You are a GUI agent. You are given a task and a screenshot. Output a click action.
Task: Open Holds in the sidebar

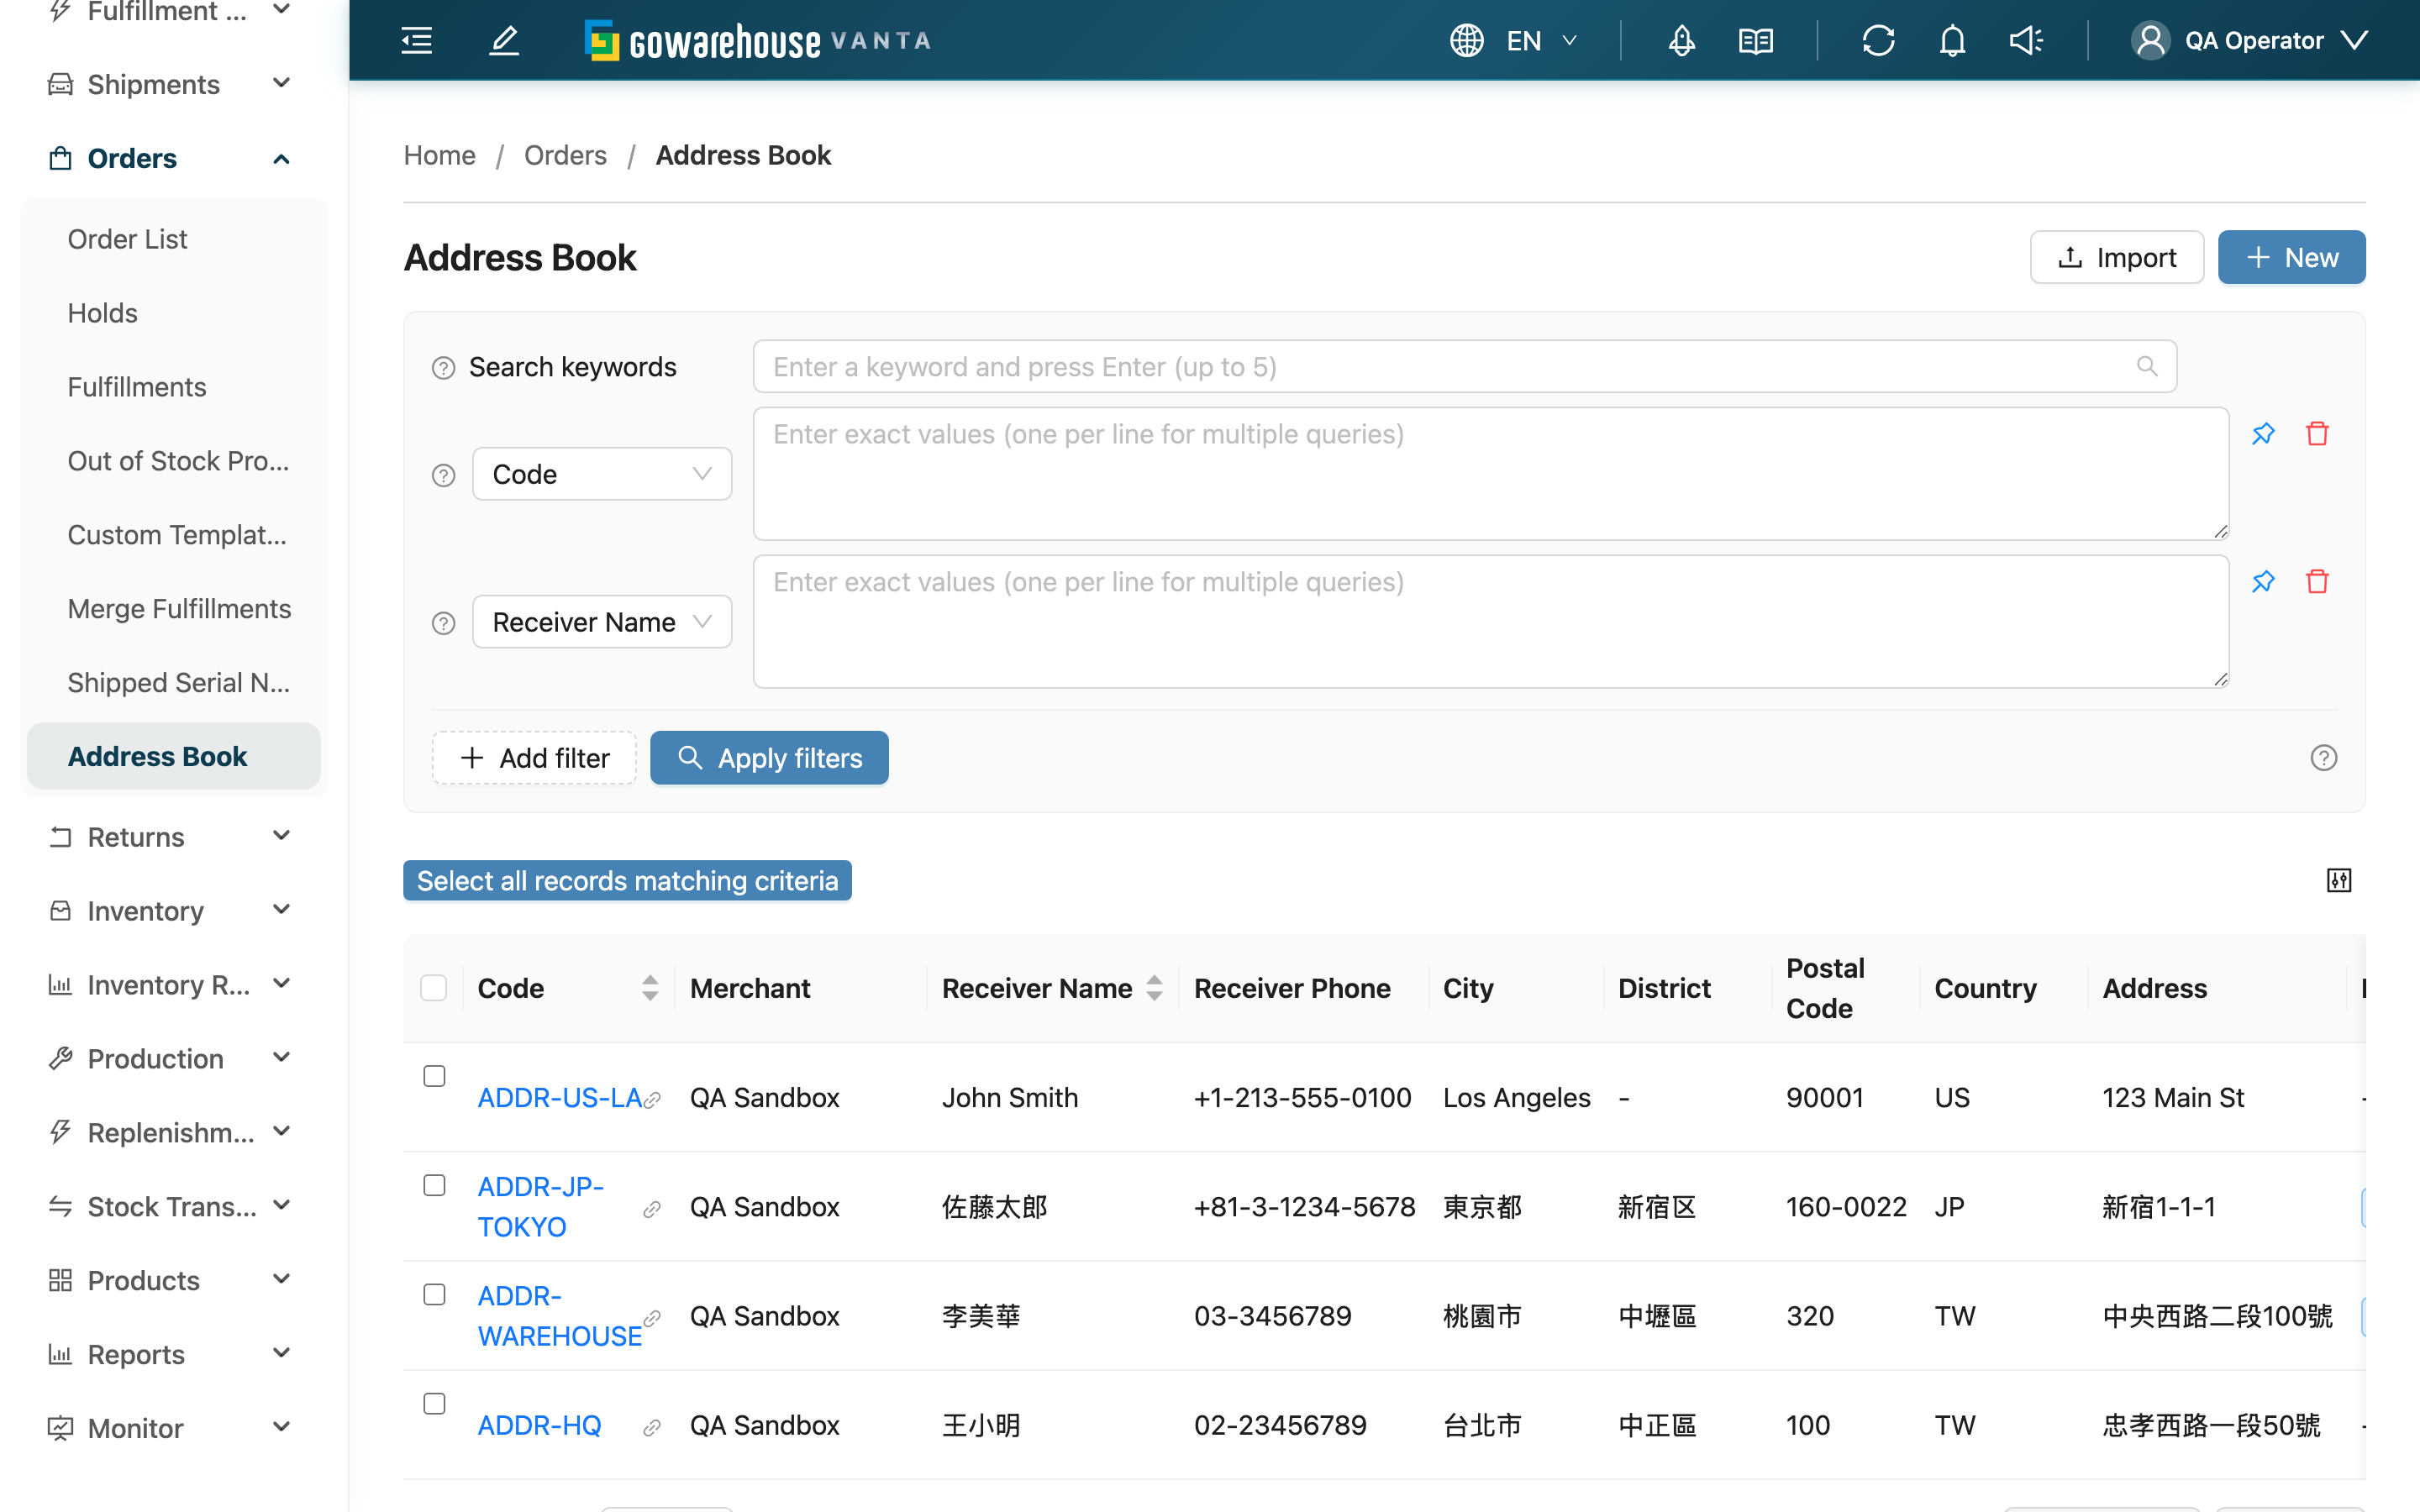point(174,313)
